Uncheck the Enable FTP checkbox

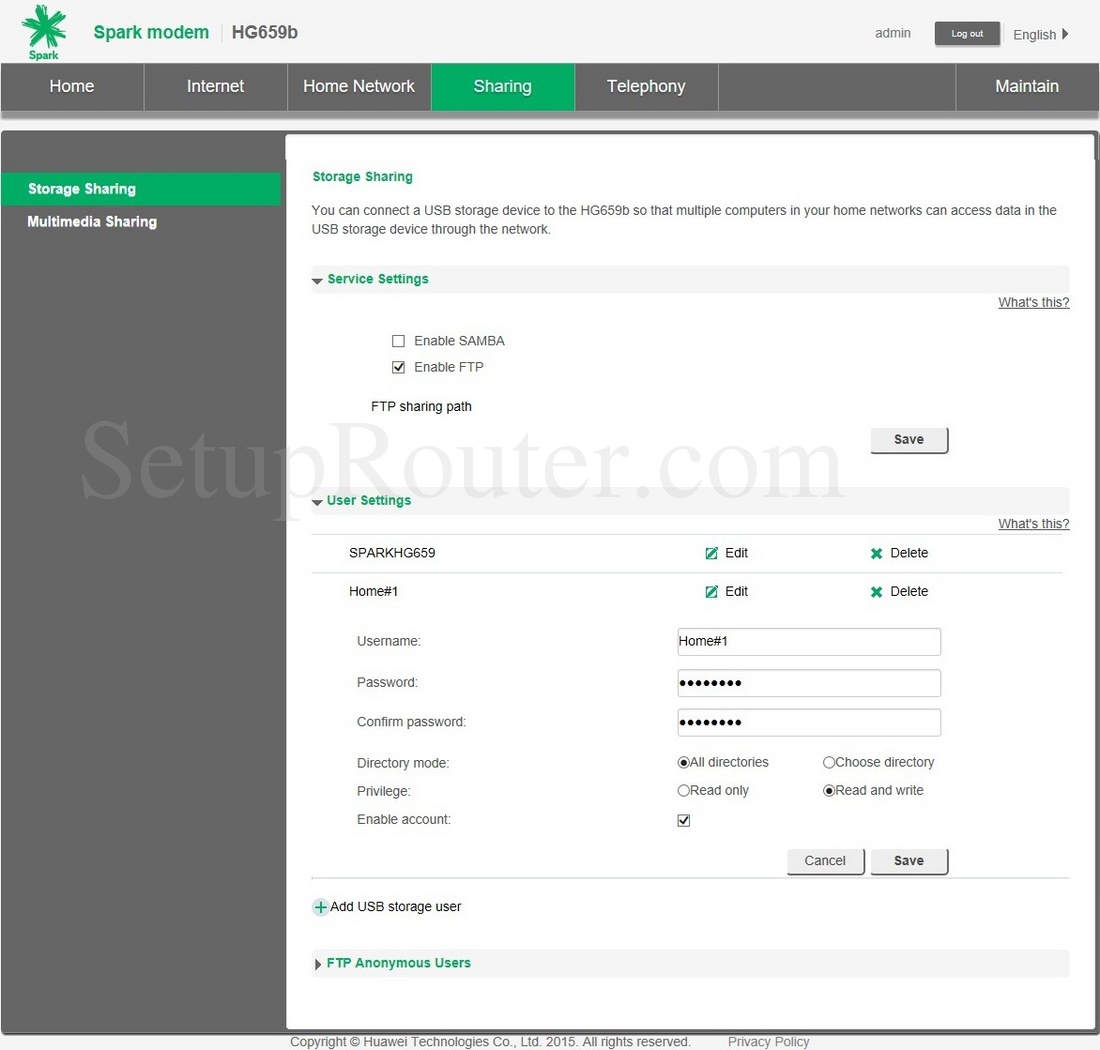coord(398,367)
